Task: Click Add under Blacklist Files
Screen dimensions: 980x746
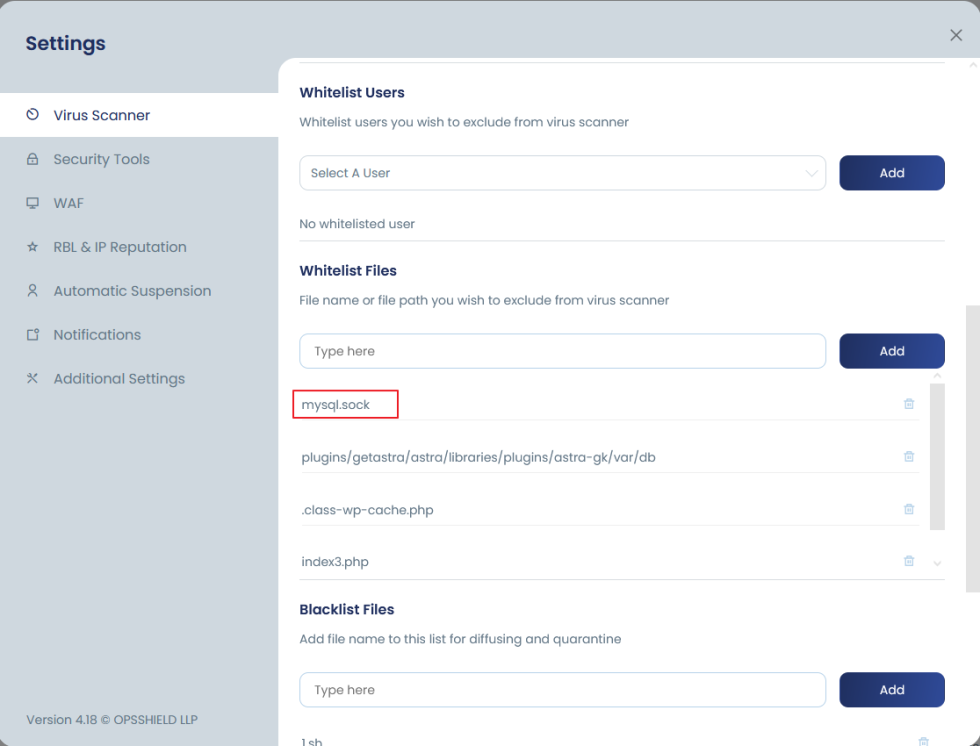Action: click(891, 689)
